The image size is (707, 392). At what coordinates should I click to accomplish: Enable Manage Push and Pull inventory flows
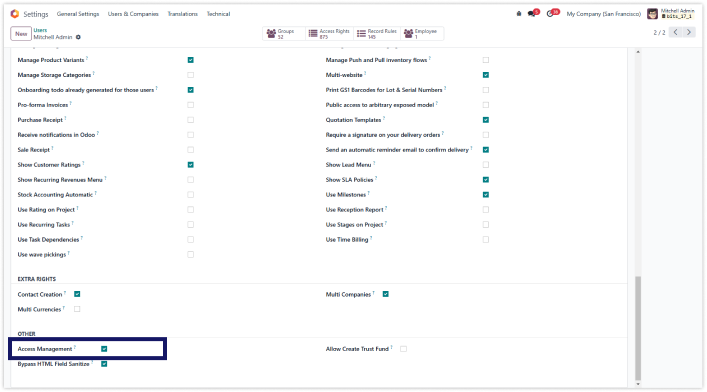[486, 60]
